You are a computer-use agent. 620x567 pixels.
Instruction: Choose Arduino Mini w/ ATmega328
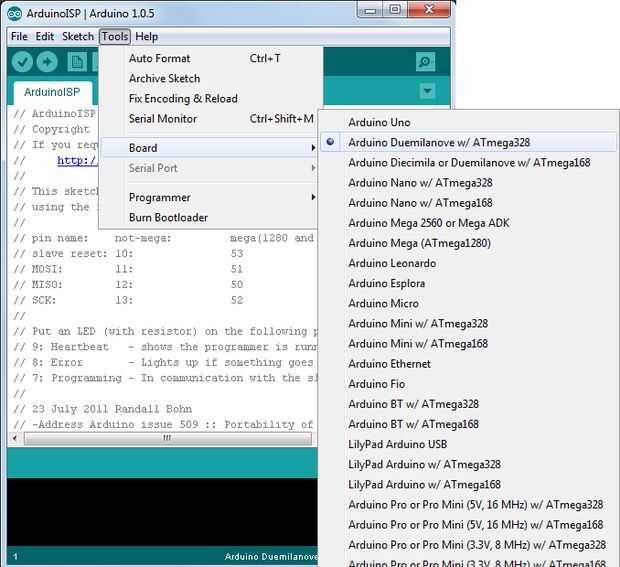click(469, 324)
